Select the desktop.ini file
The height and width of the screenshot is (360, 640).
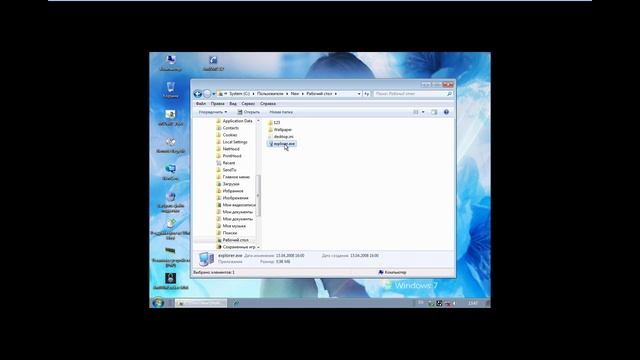pyautogui.click(x=280, y=137)
